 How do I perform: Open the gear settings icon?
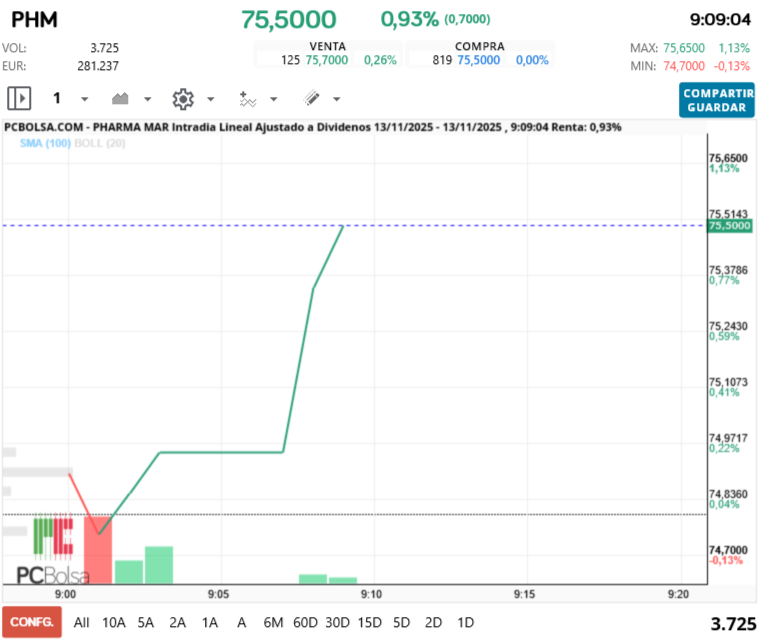click(x=182, y=99)
